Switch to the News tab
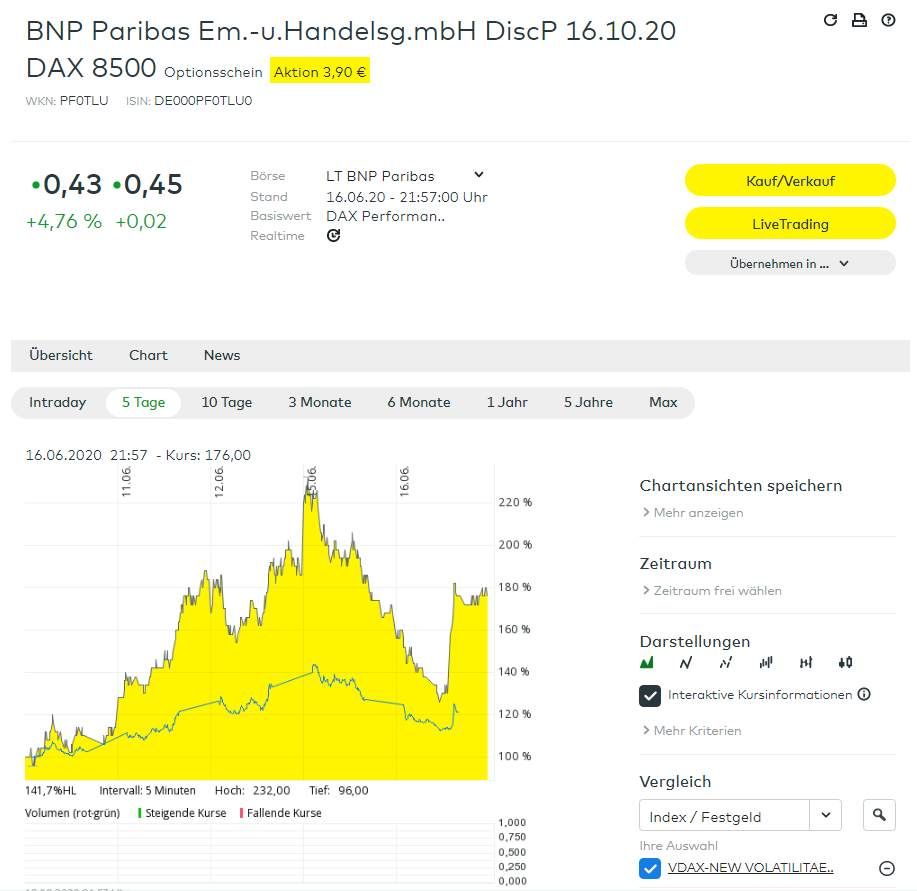This screenshot has width=917, height=891. point(222,355)
